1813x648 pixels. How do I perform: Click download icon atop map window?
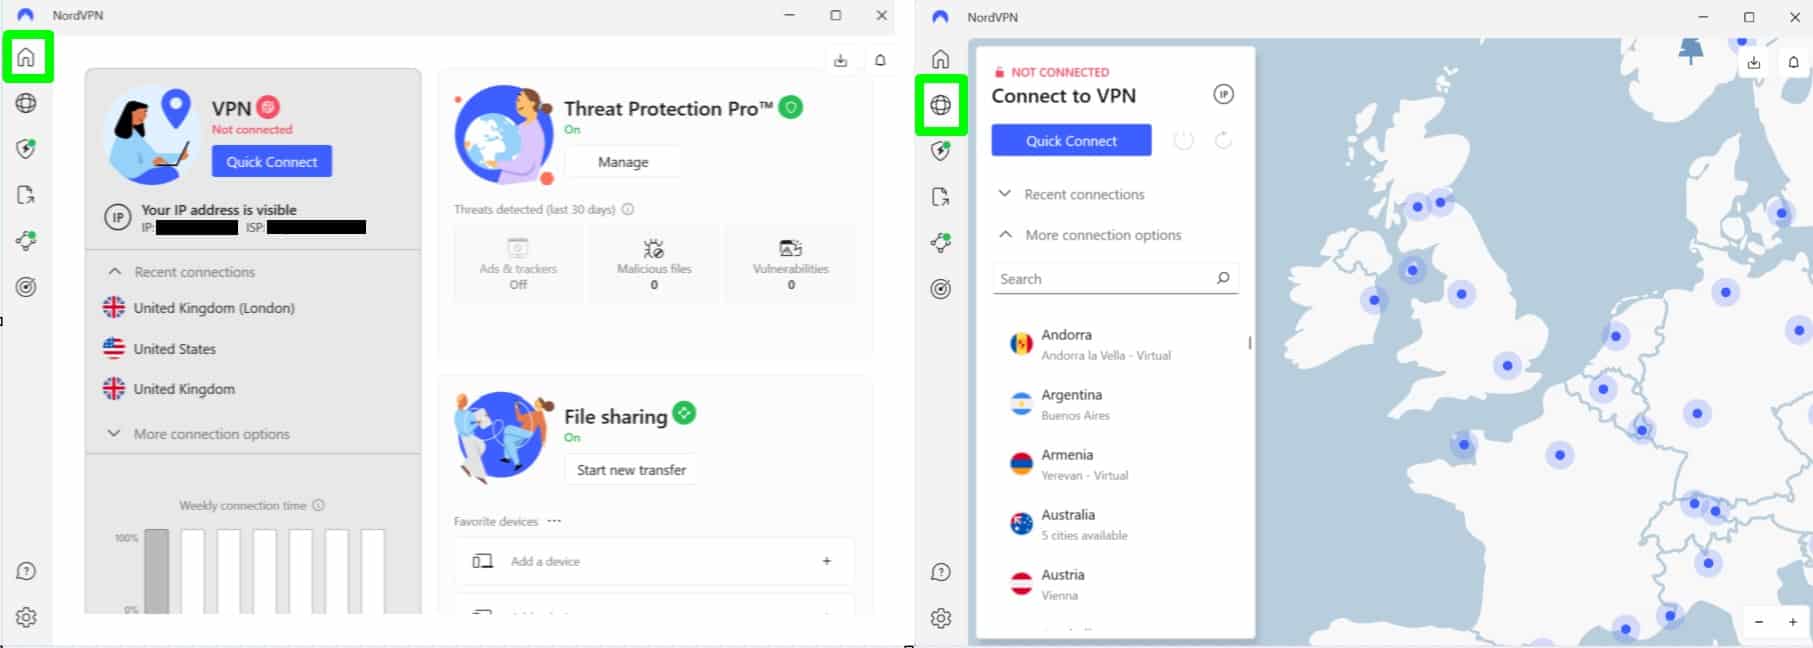click(x=1754, y=62)
